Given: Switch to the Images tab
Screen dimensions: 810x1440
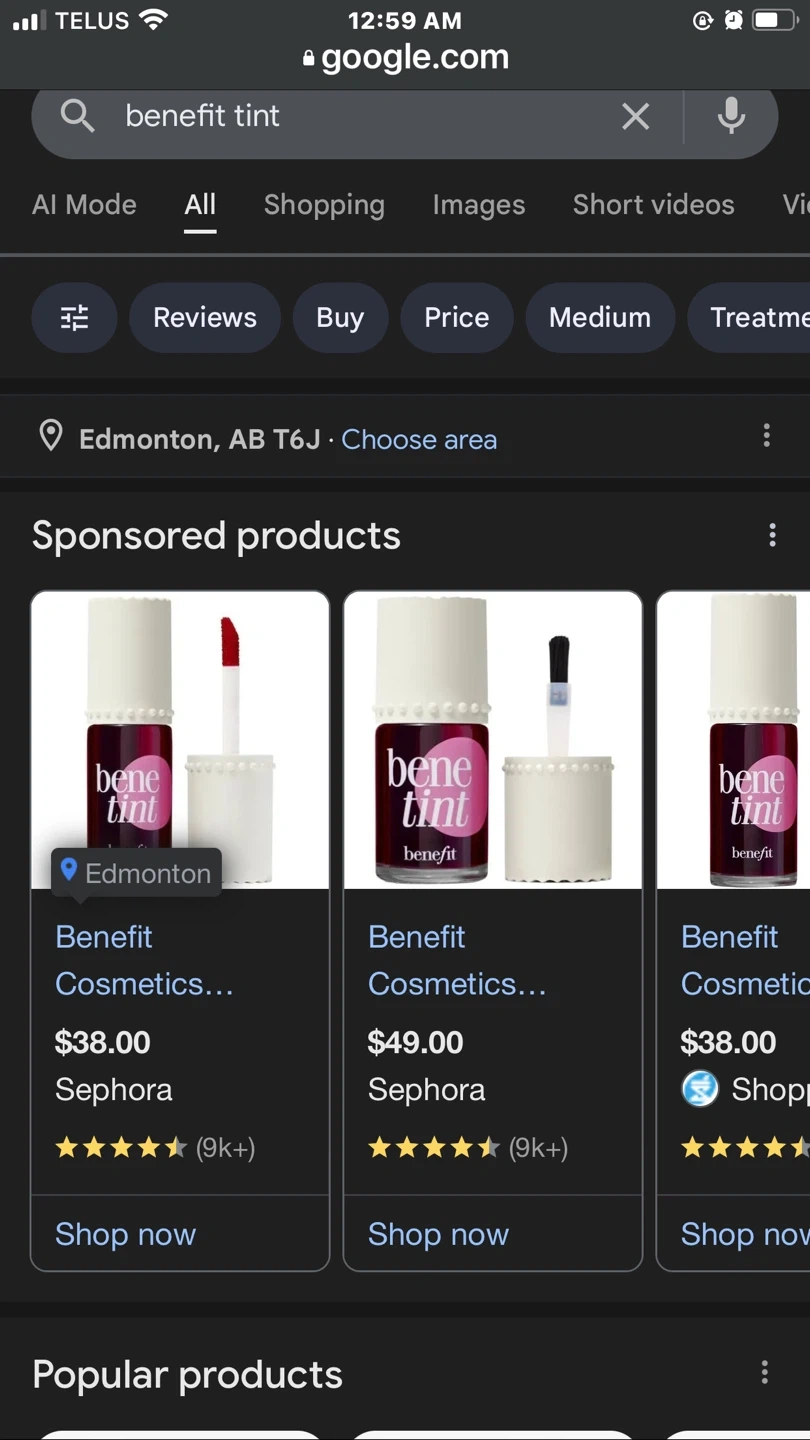Looking at the screenshot, I should tap(479, 205).
